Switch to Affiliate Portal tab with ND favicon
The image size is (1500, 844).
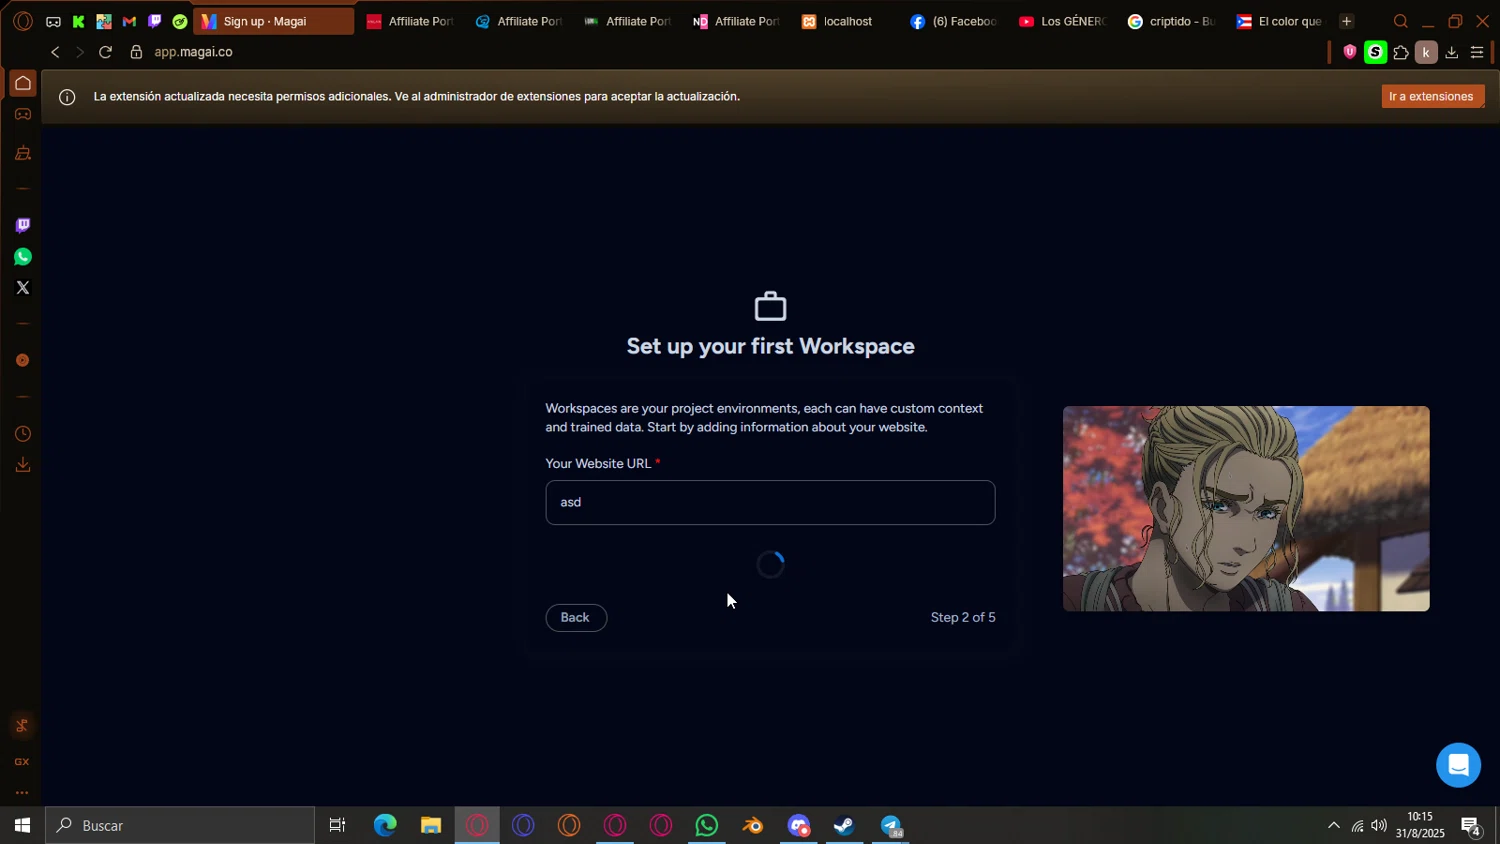click(x=737, y=21)
